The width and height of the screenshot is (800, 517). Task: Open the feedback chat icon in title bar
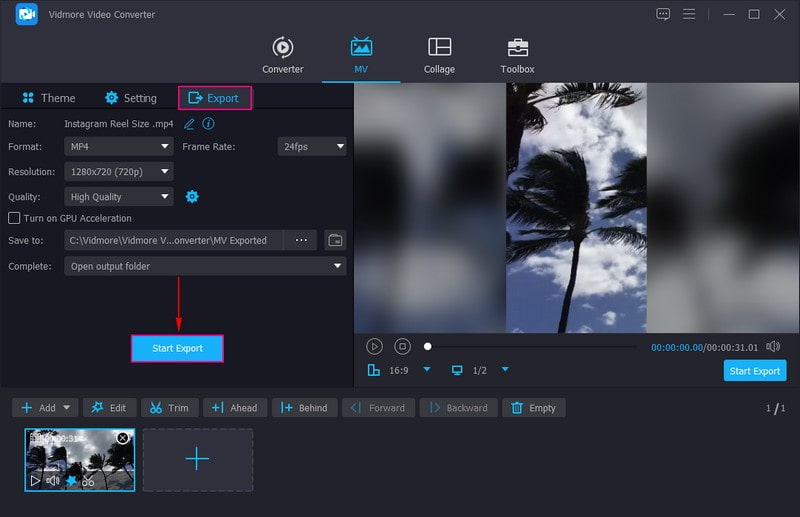pyautogui.click(x=663, y=14)
